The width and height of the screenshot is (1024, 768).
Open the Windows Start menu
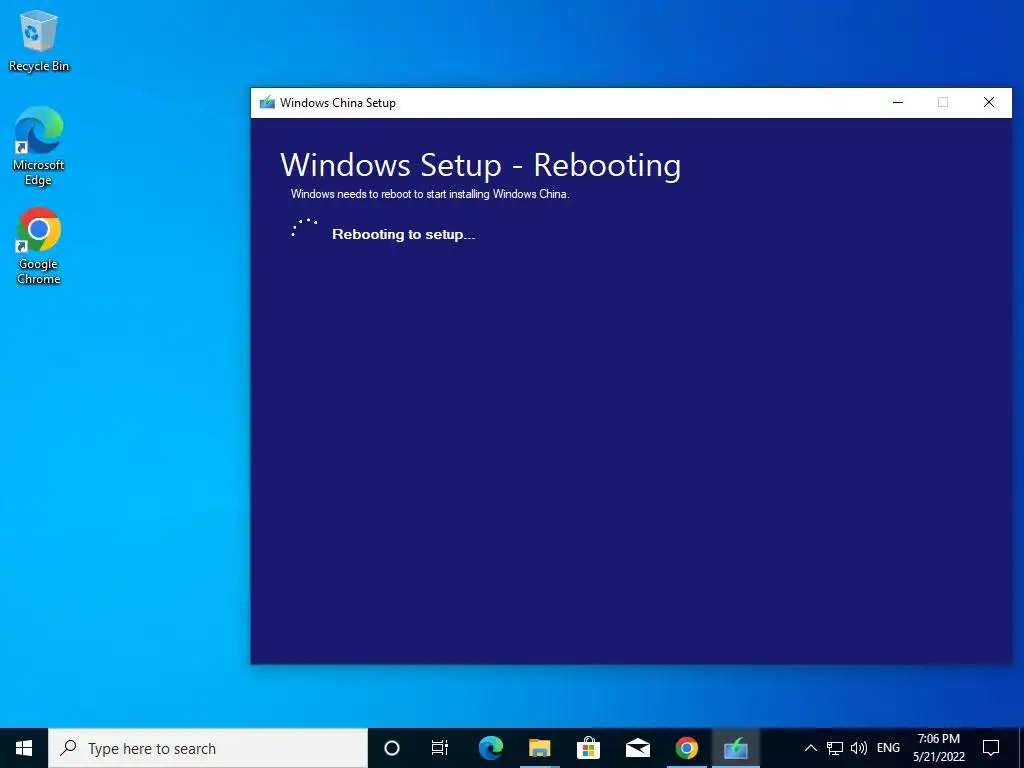click(x=24, y=748)
